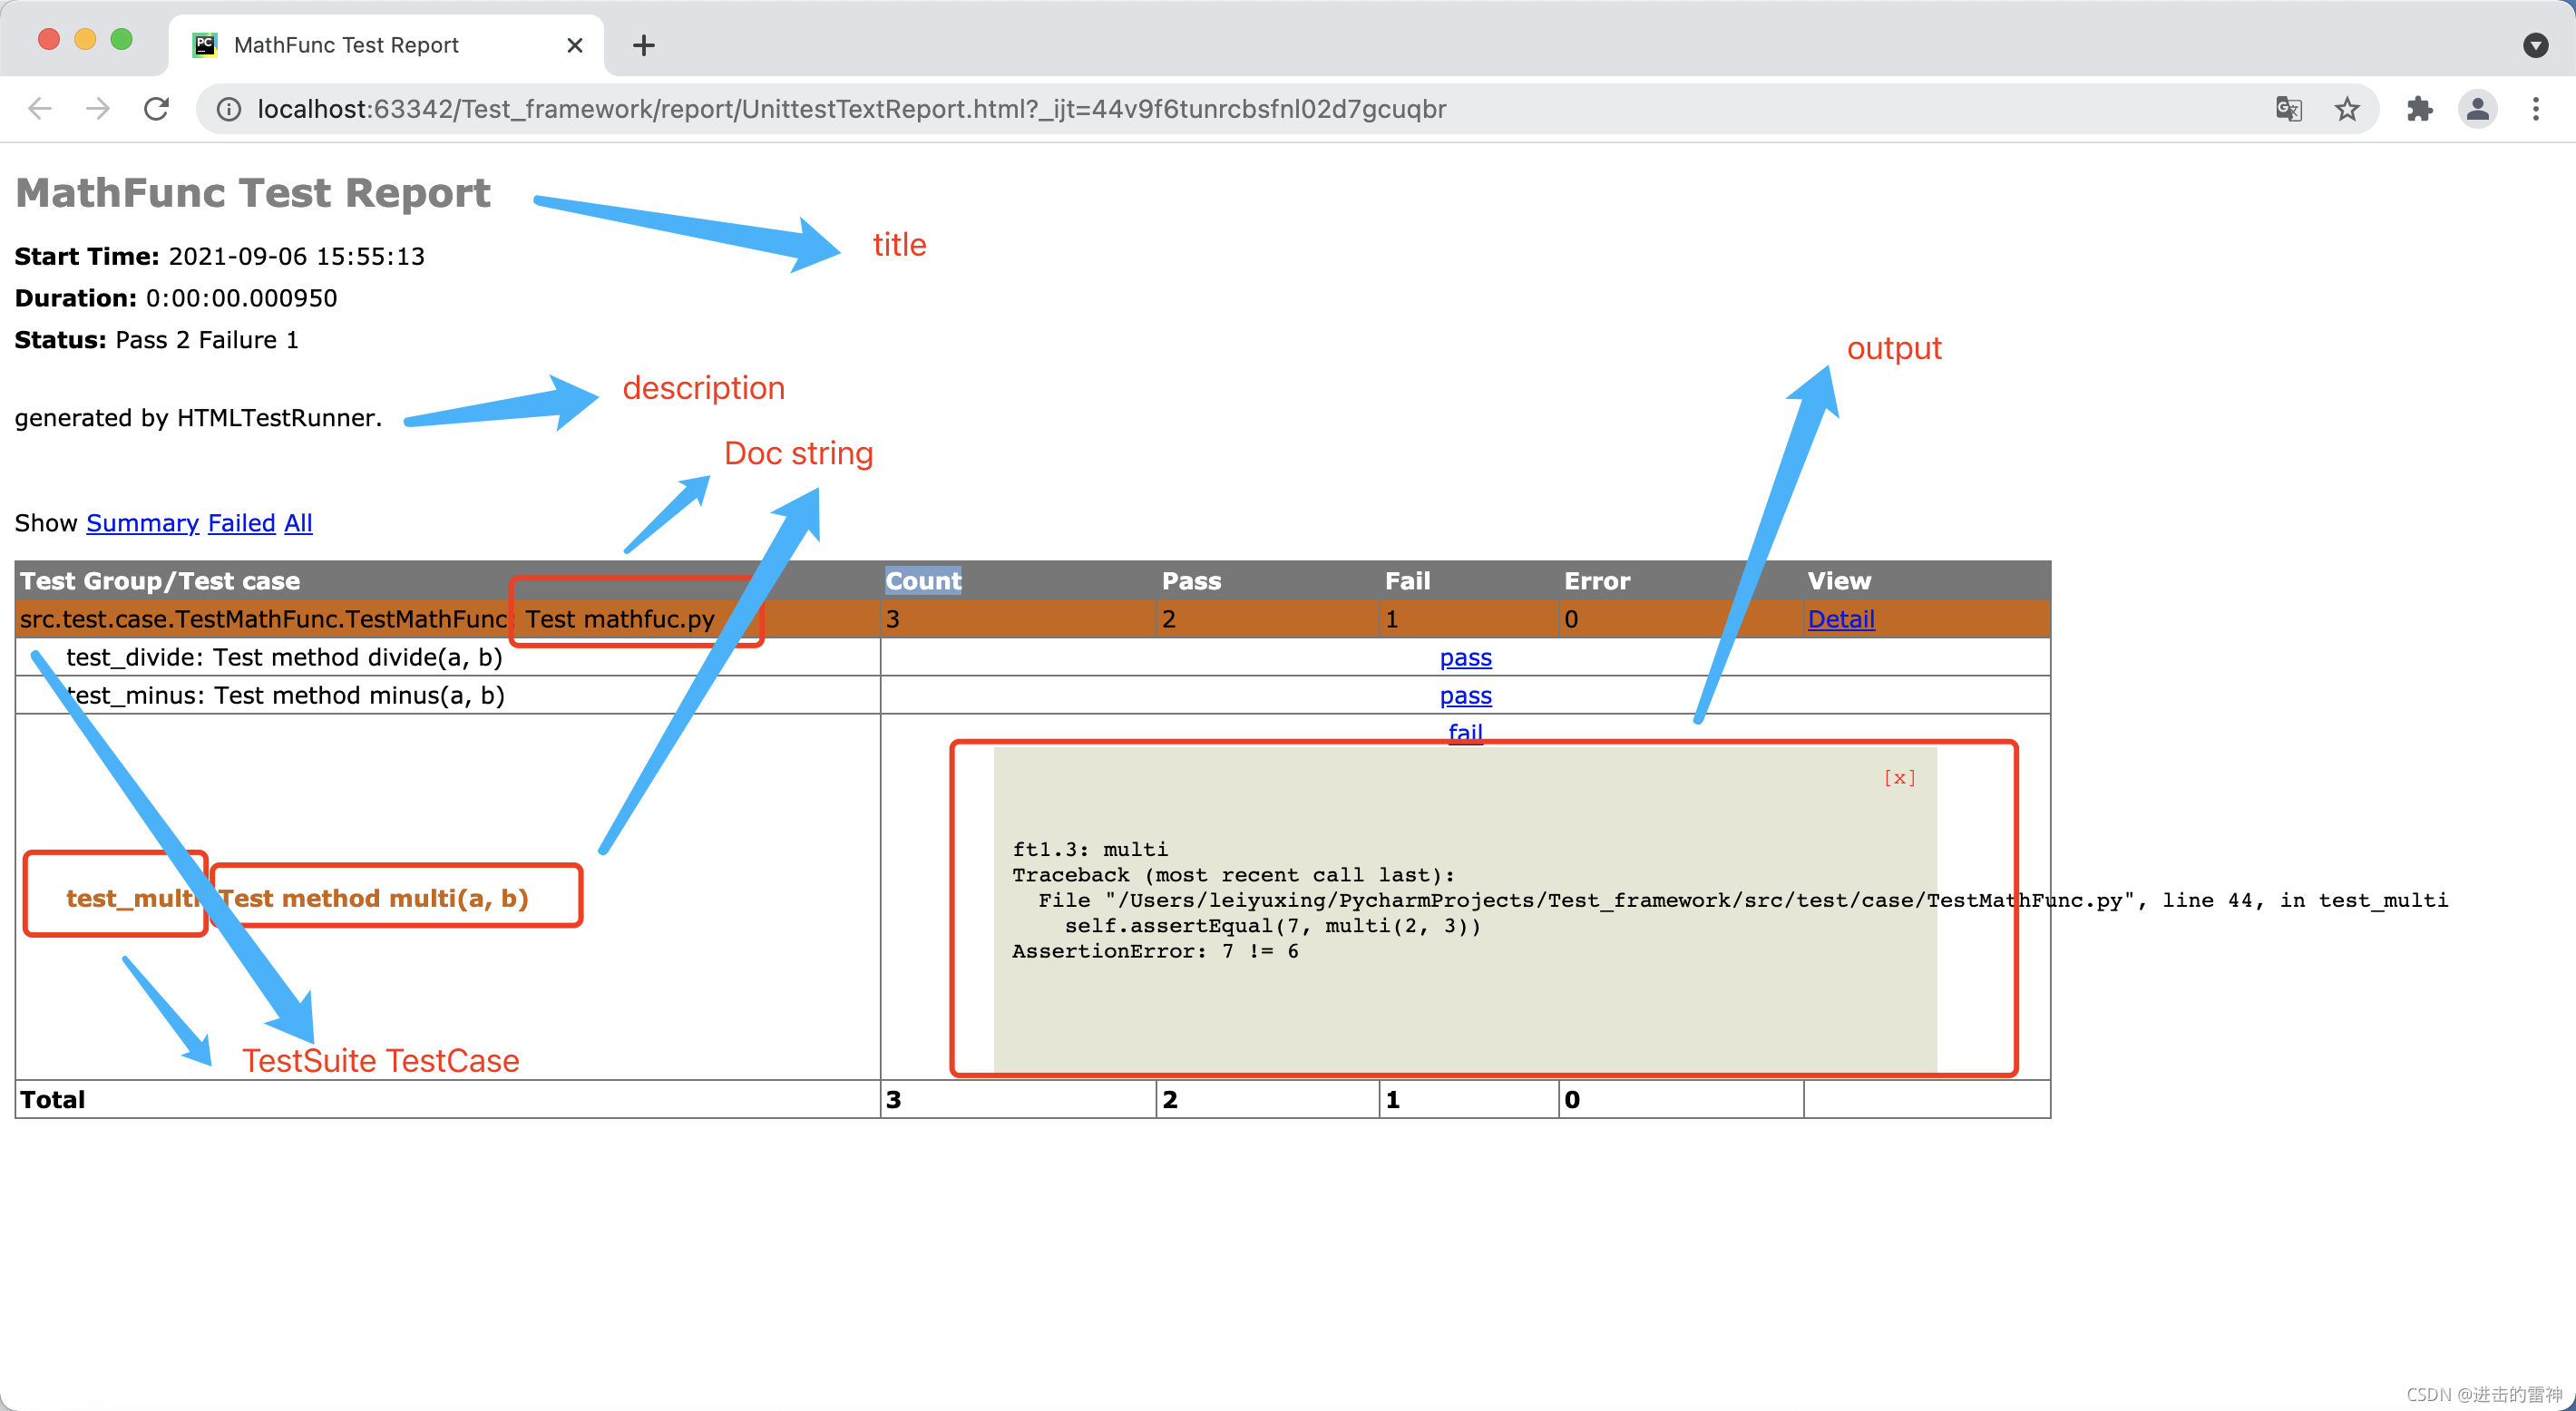Viewport: 2576px width, 1411px height.
Task: Click the translate page icon
Action: click(2288, 109)
